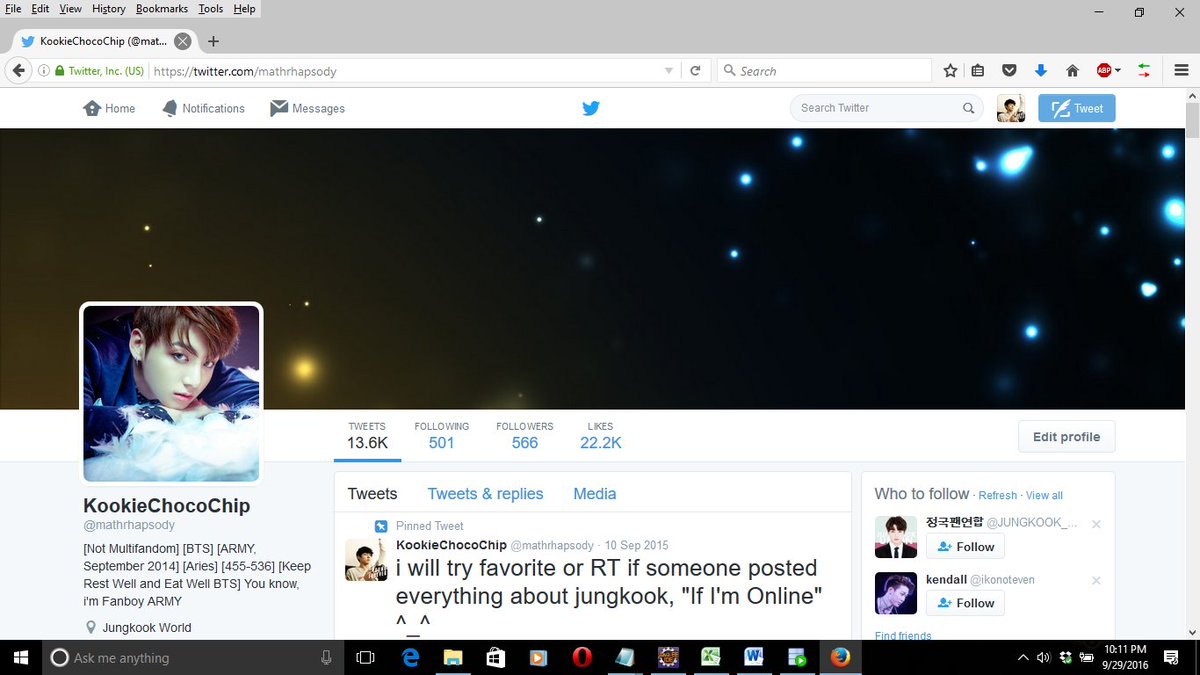Launch Microsoft Edge from taskbar

[410, 657]
